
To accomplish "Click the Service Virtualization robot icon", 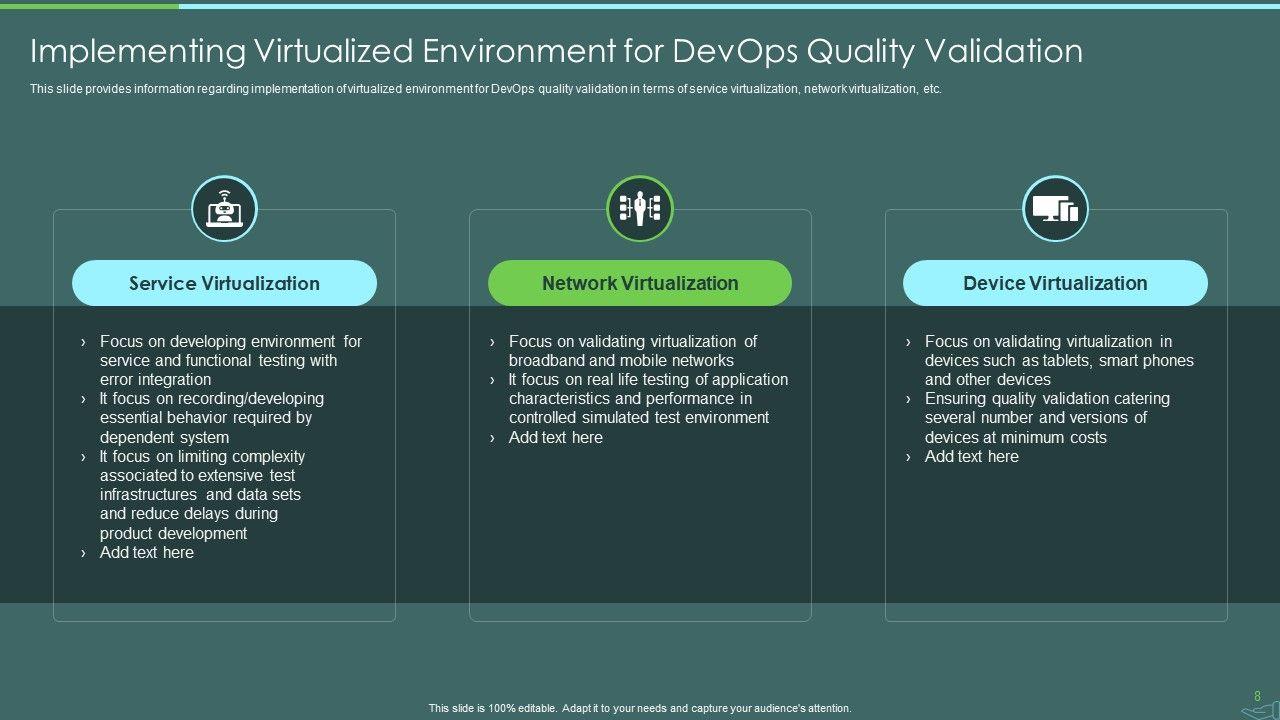I will (224, 209).
